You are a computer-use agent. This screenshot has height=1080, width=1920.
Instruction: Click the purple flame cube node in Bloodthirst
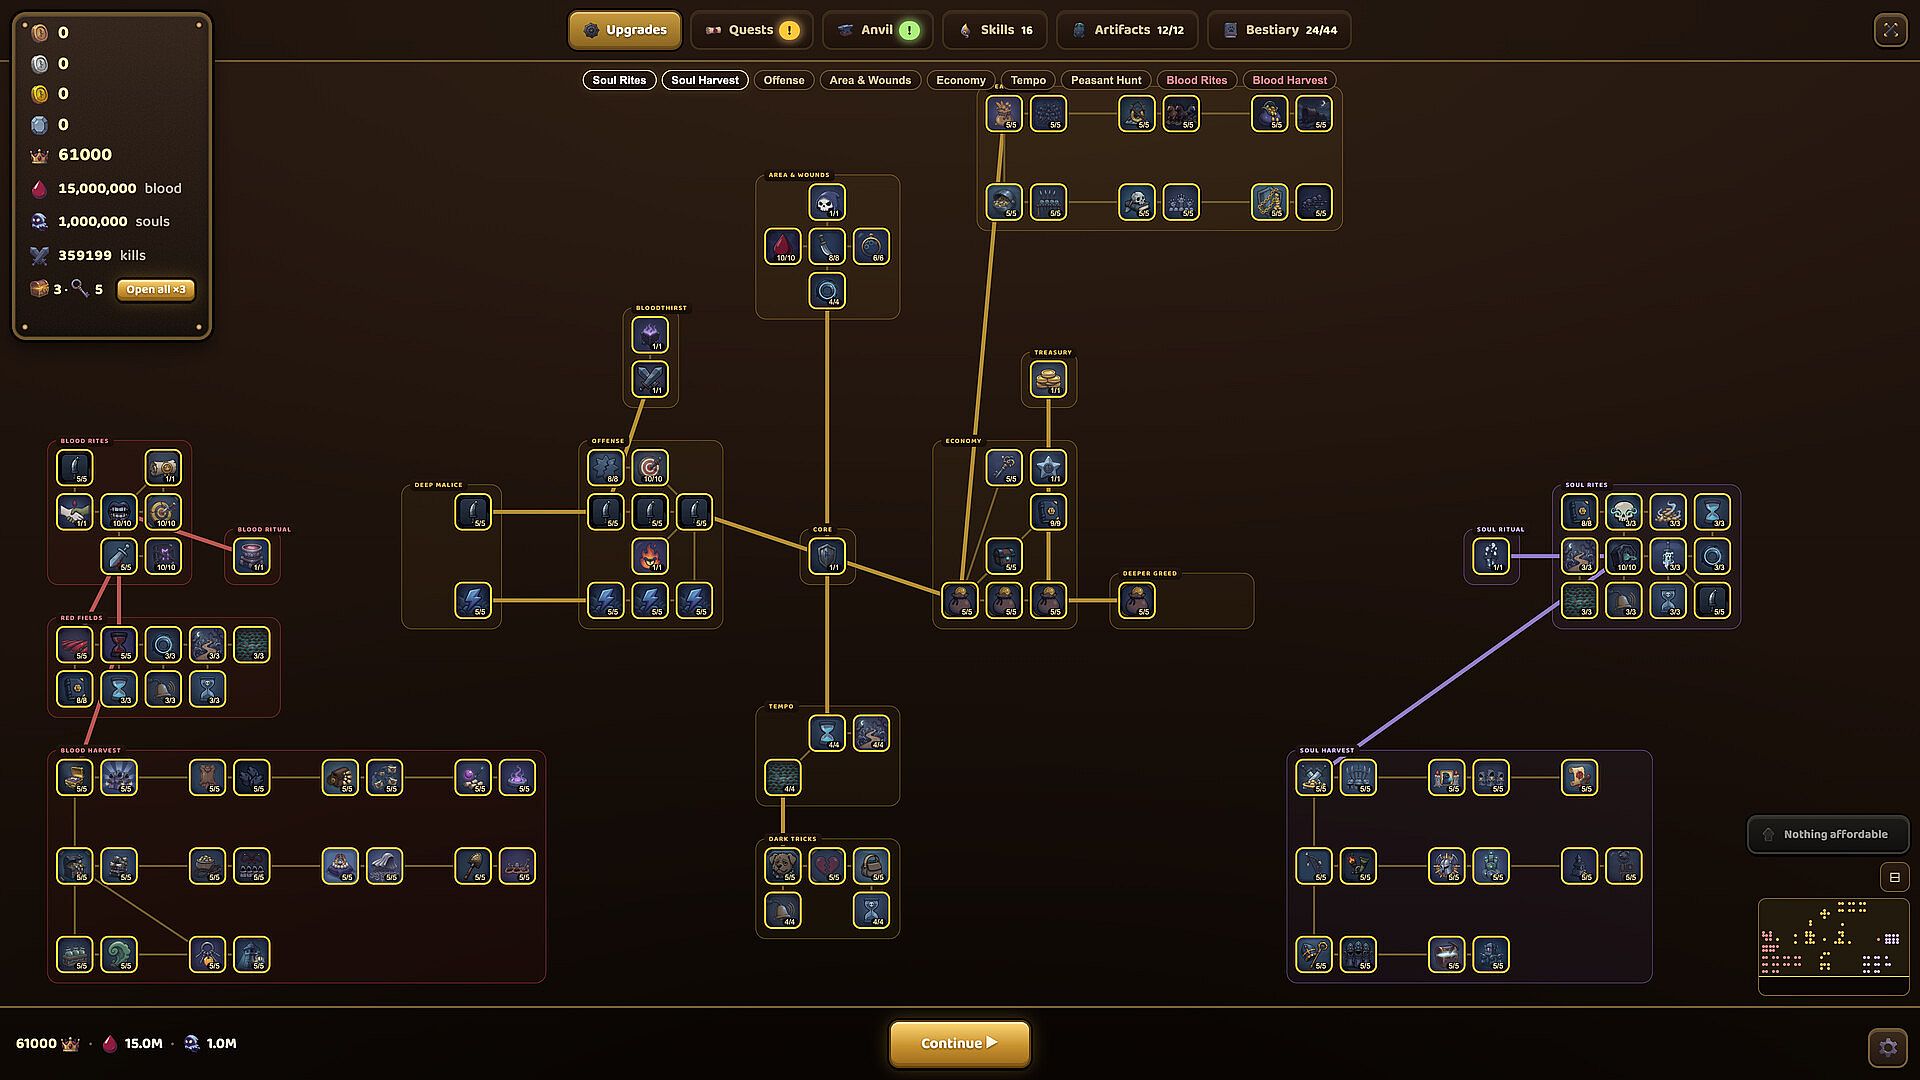click(650, 335)
